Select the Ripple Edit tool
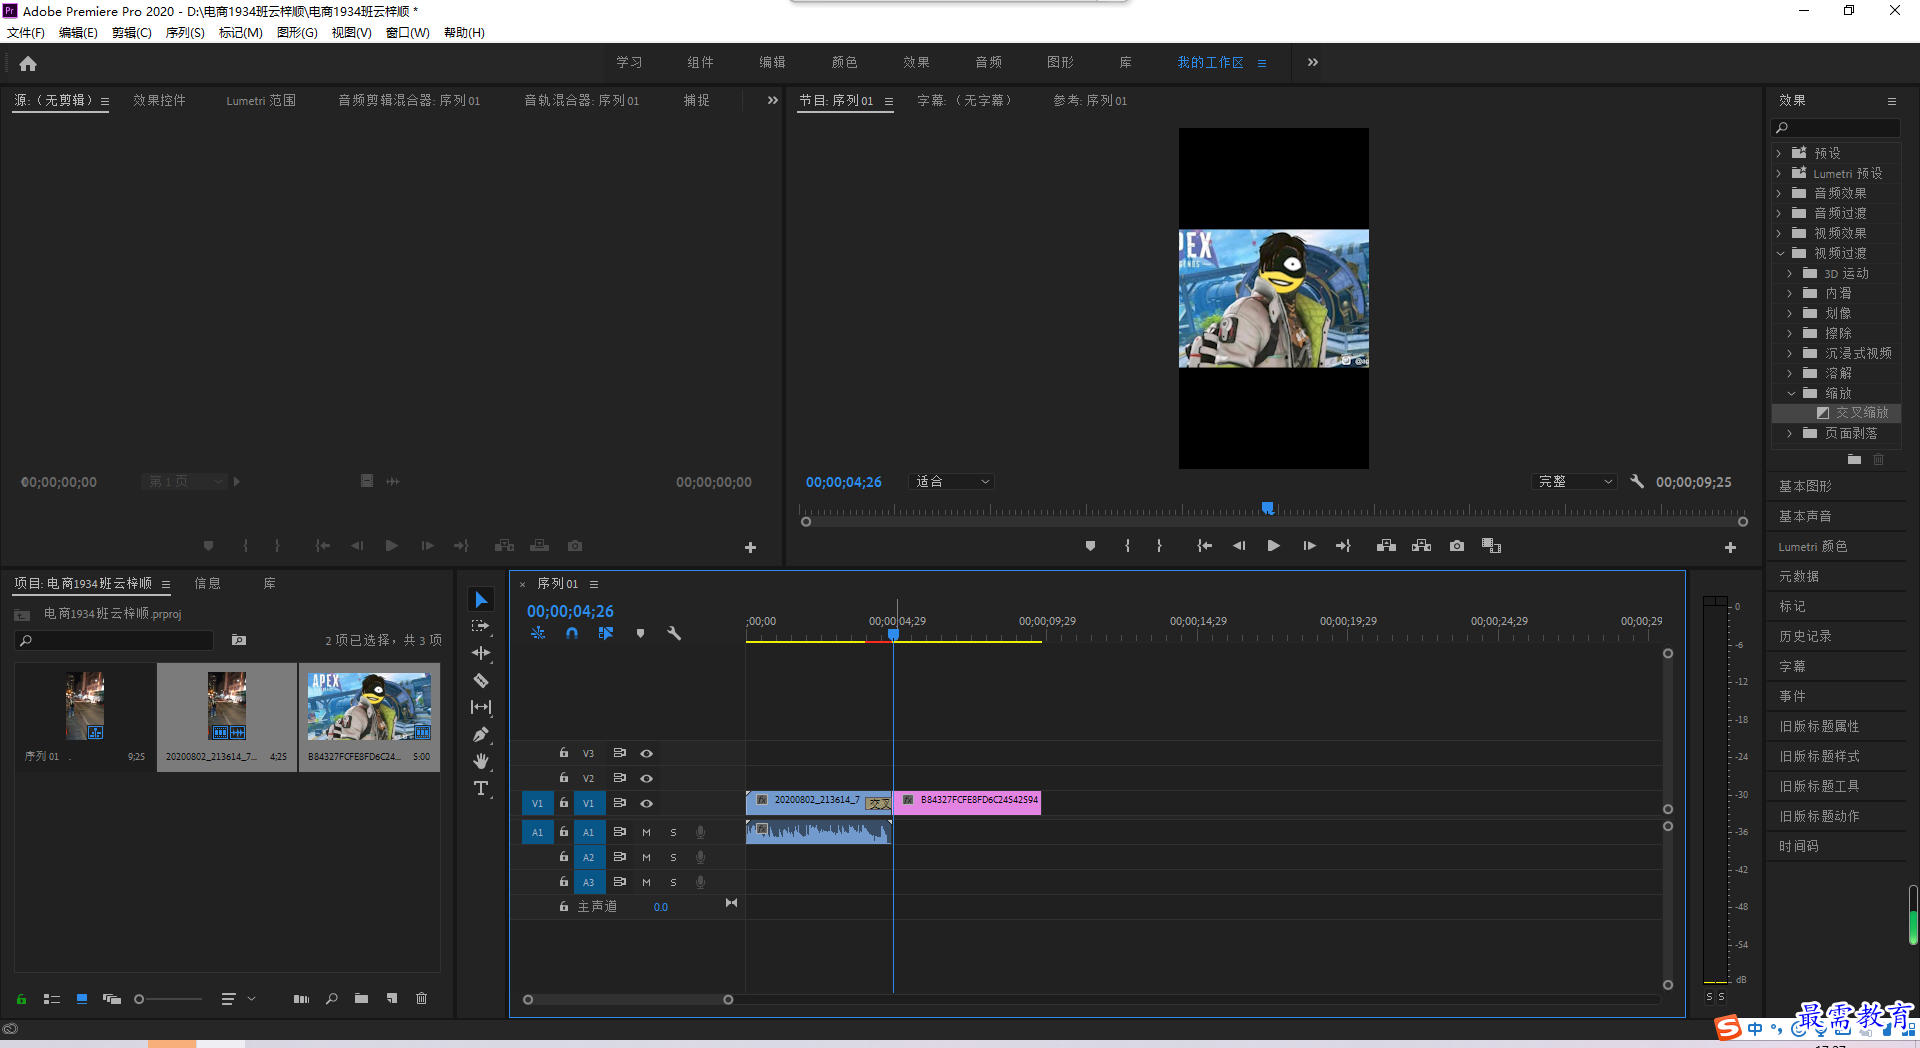 (481, 653)
